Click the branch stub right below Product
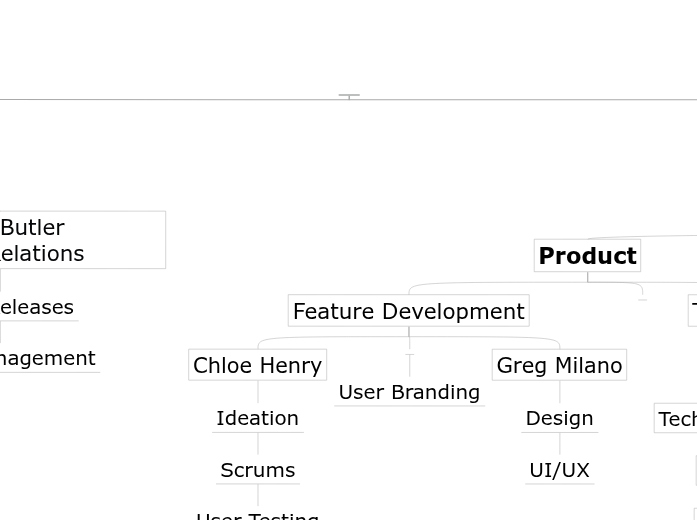The height and width of the screenshot is (520, 697). pyautogui.click(x=643, y=299)
